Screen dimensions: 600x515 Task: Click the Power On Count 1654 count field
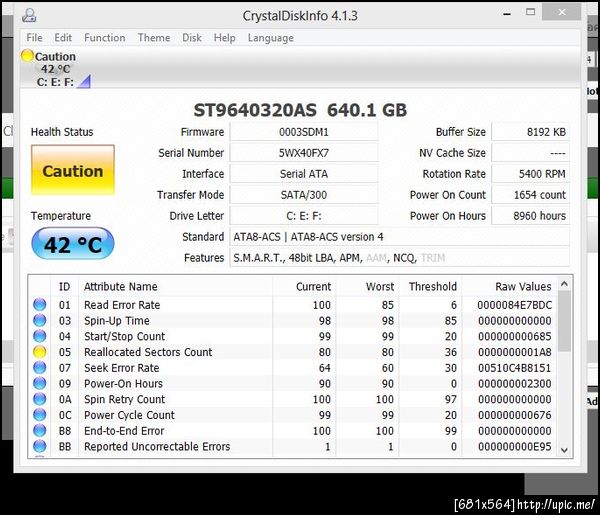[530, 195]
